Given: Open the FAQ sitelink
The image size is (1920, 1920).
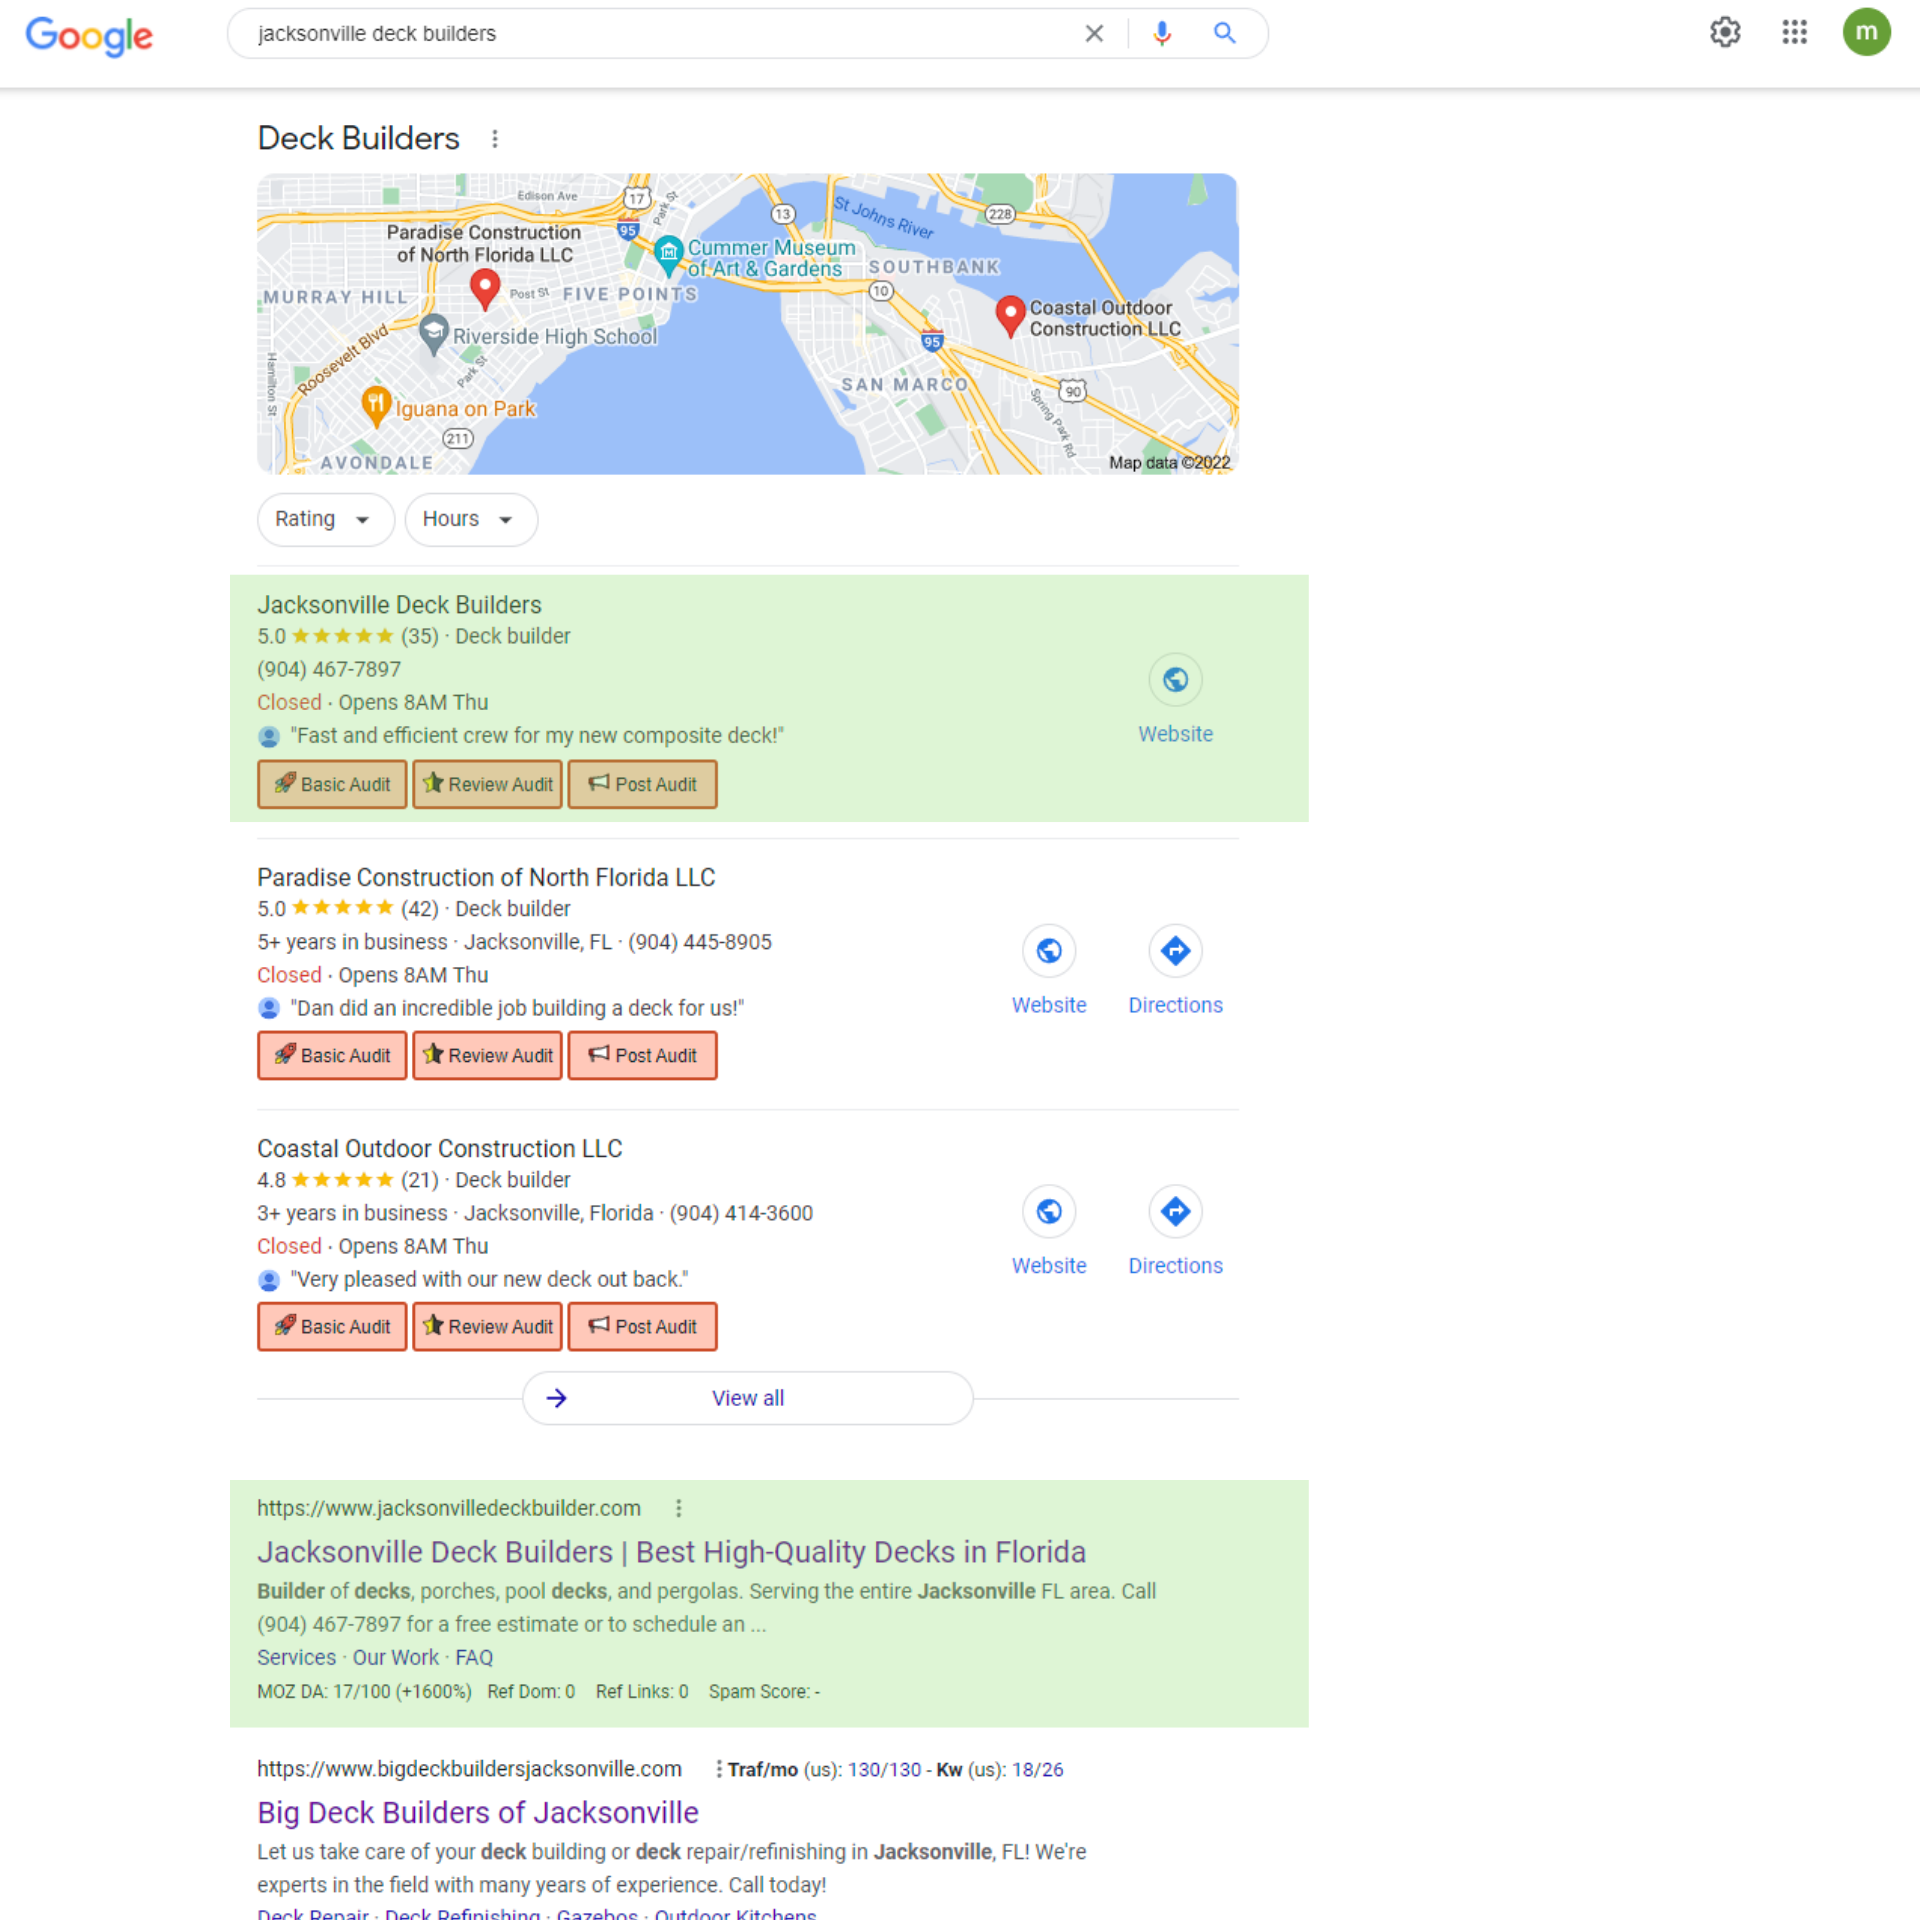Looking at the screenshot, I should pyautogui.click(x=474, y=1657).
